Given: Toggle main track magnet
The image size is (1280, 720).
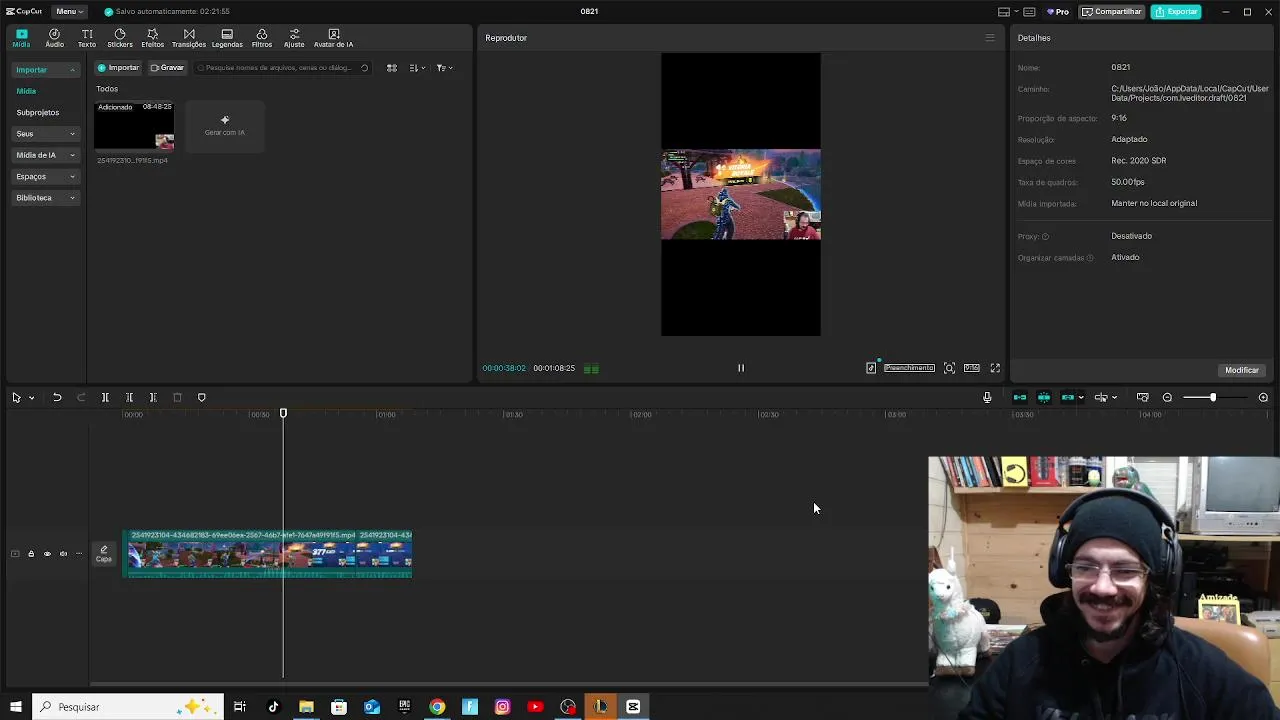Looking at the screenshot, I should point(1020,398).
